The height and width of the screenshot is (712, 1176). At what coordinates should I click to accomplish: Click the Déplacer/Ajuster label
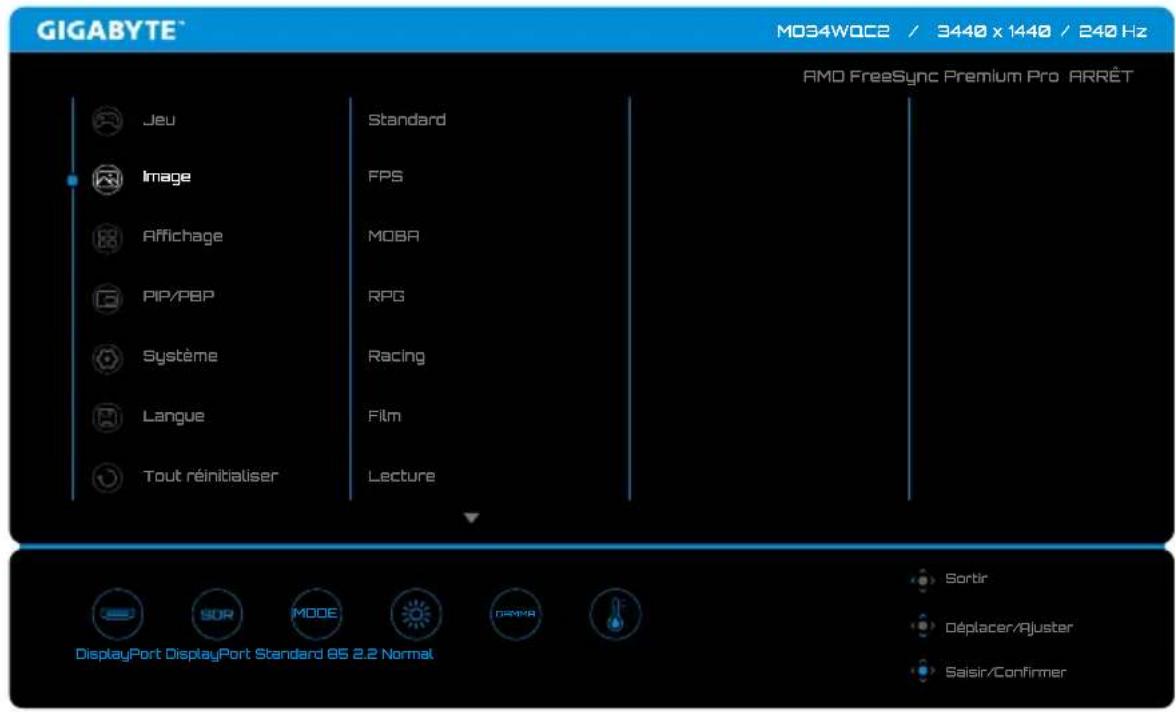1009,628
